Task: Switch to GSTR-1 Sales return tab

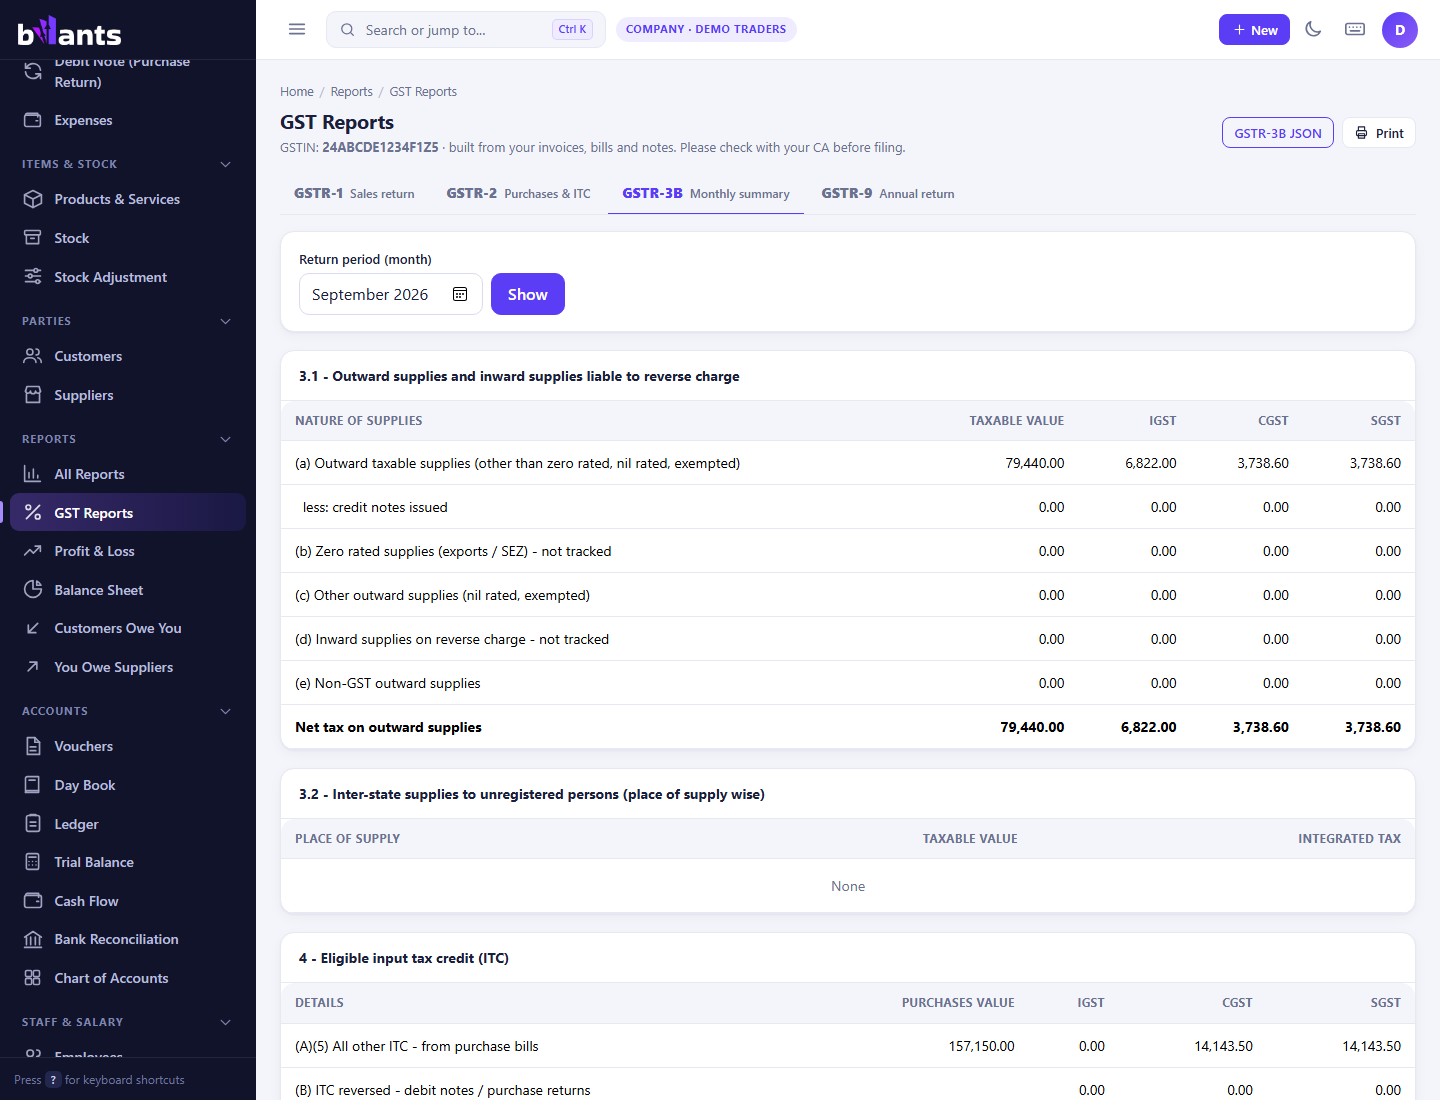Action: pos(354,194)
